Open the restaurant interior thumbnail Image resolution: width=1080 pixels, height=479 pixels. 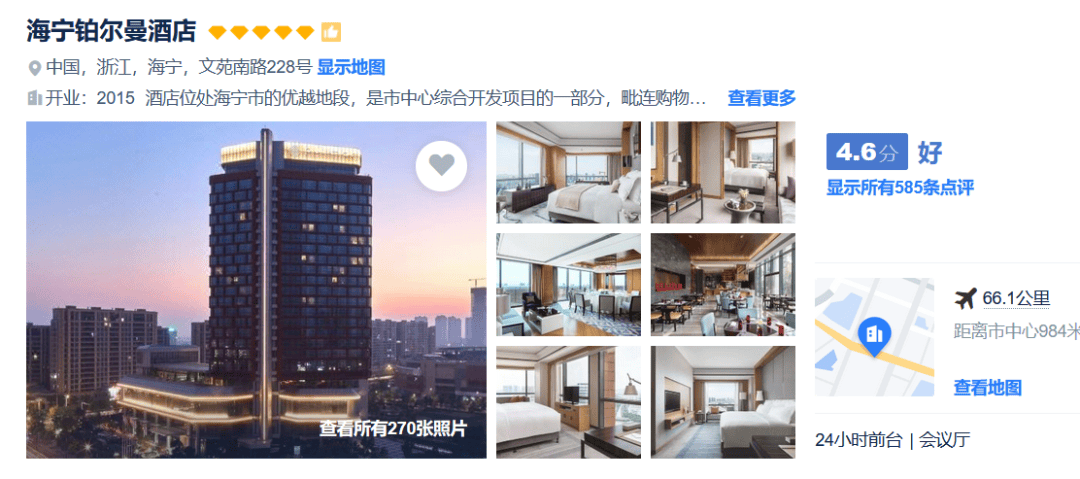[x=723, y=285]
